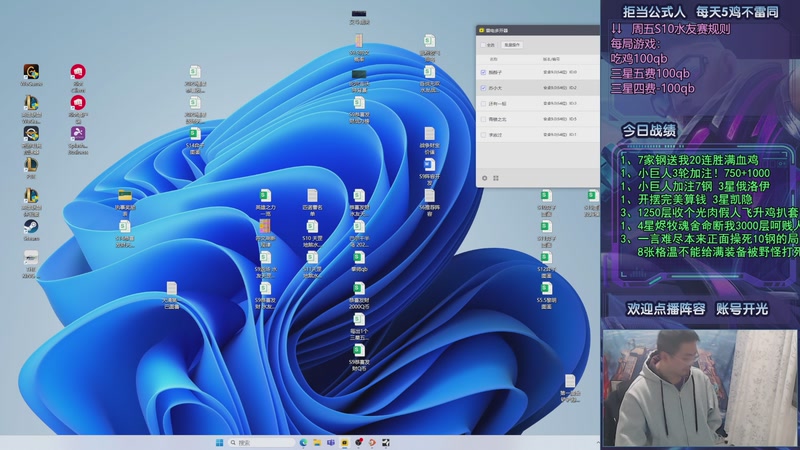Tick the select-all (全选) checkbox
This screenshot has height=450, width=800.
[483, 45]
